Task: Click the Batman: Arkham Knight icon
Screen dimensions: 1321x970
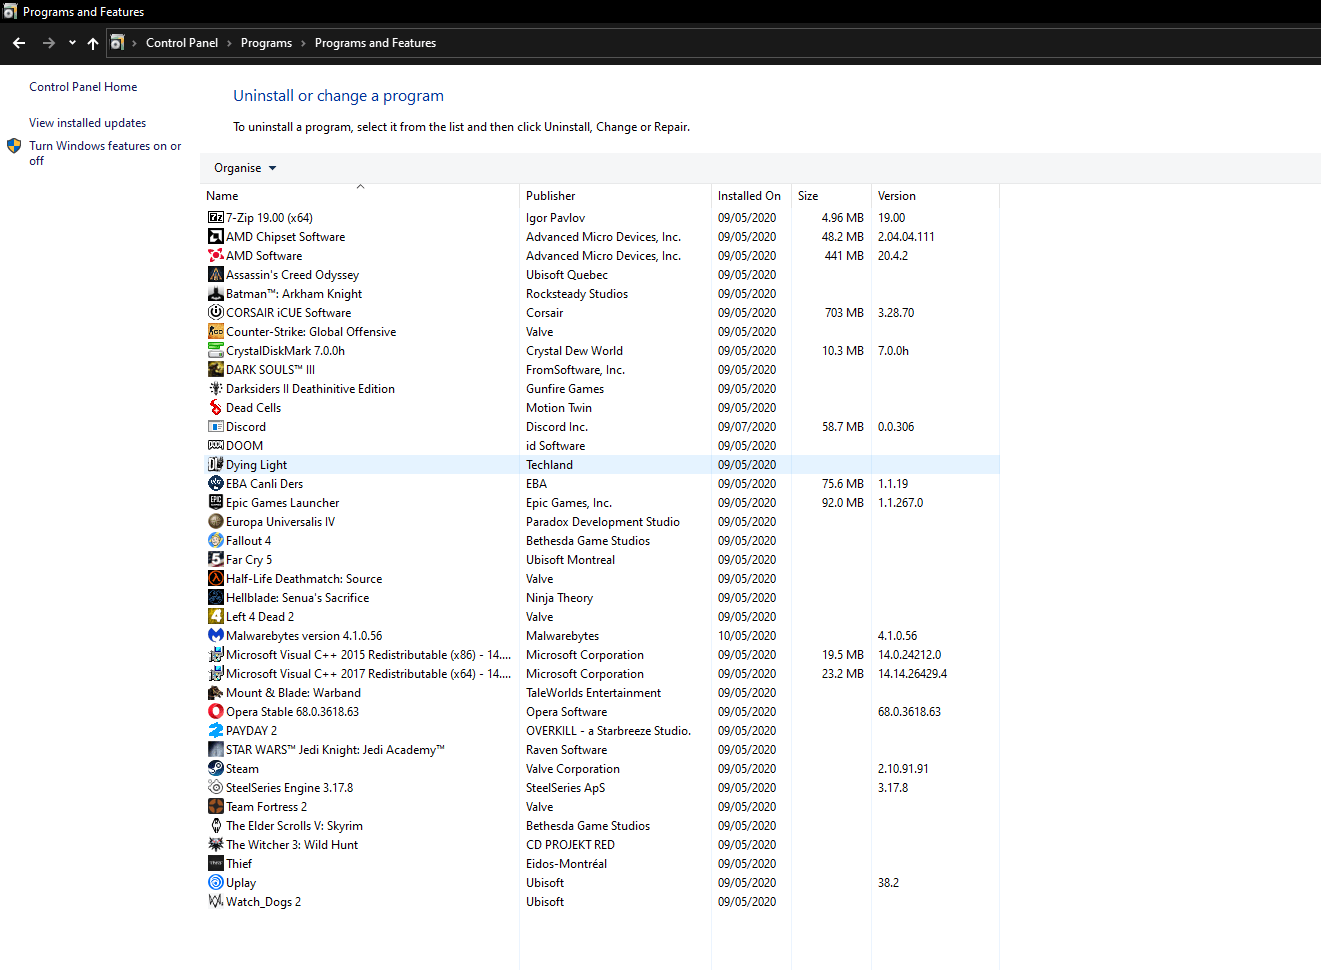Action: coord(215,294)
